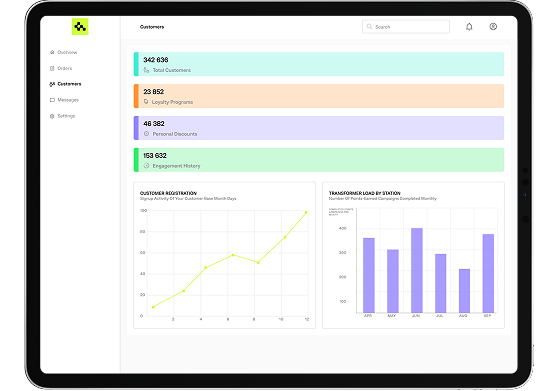Click the AUG bar in the bar chart
560x391 pixels.
(464, 291)
